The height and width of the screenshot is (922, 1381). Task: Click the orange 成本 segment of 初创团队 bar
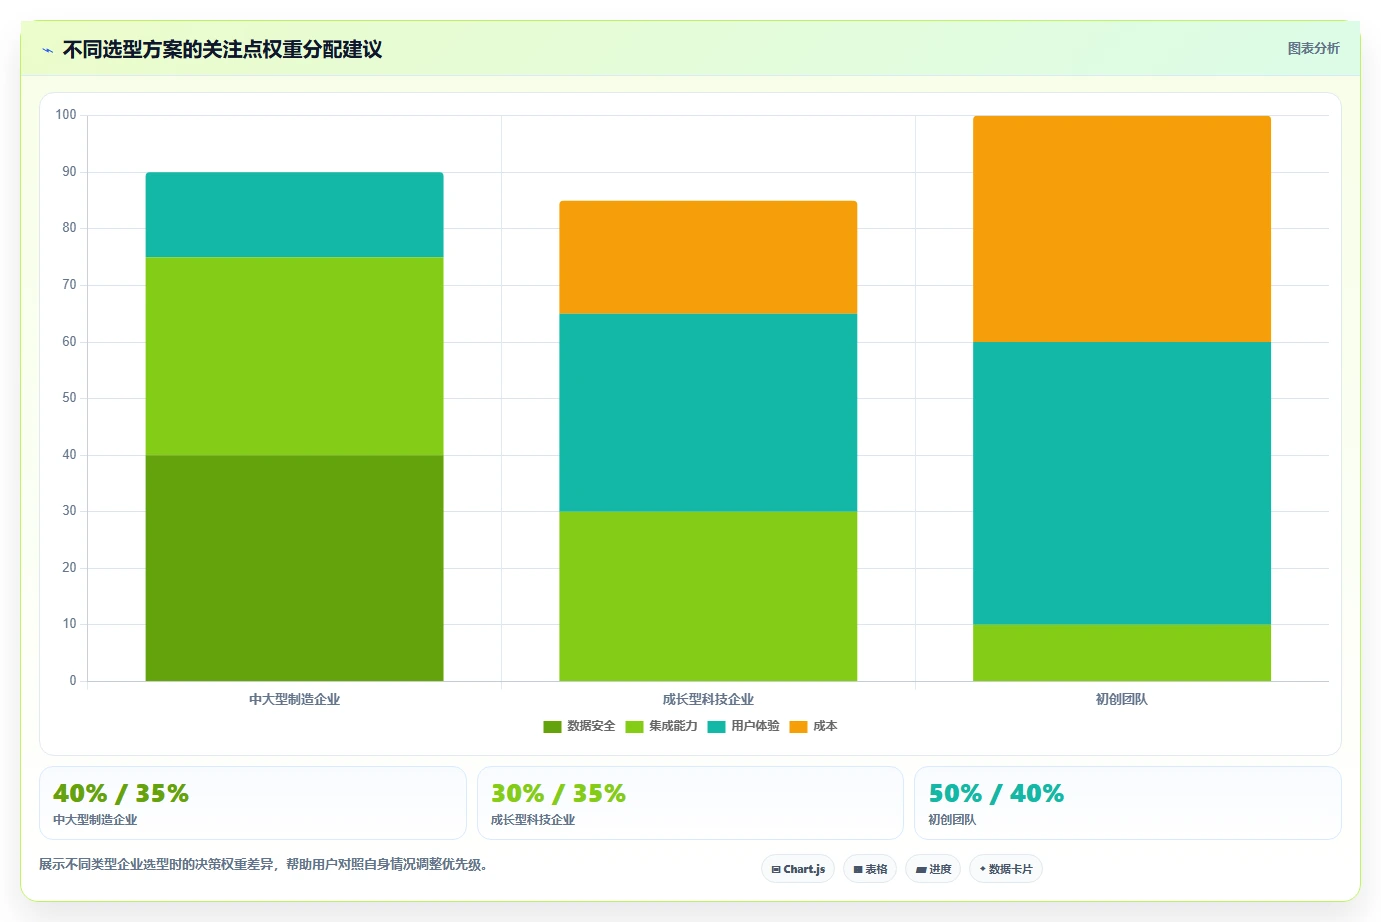click(1122, 229)
